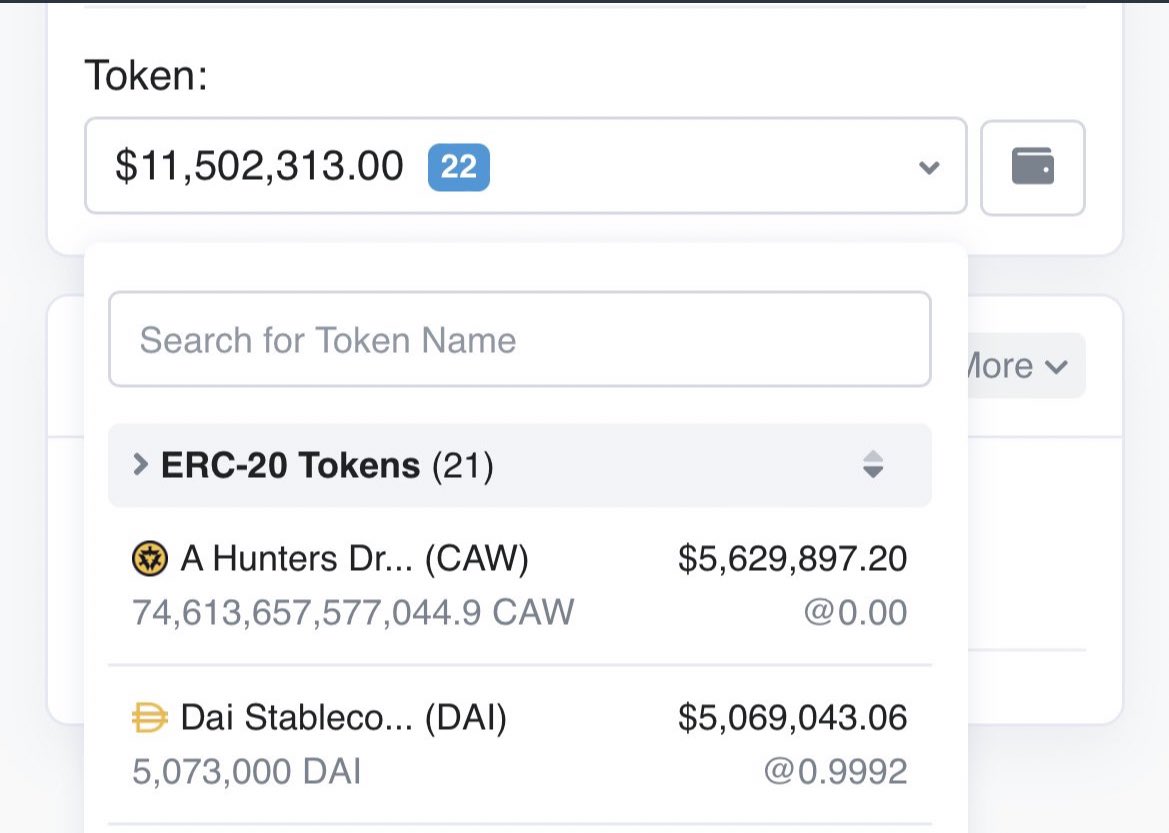Click the 74,613,657,577,044.9 CAW balance
The width and height of the screenshot is (1169, 833).
pos(353,612)
